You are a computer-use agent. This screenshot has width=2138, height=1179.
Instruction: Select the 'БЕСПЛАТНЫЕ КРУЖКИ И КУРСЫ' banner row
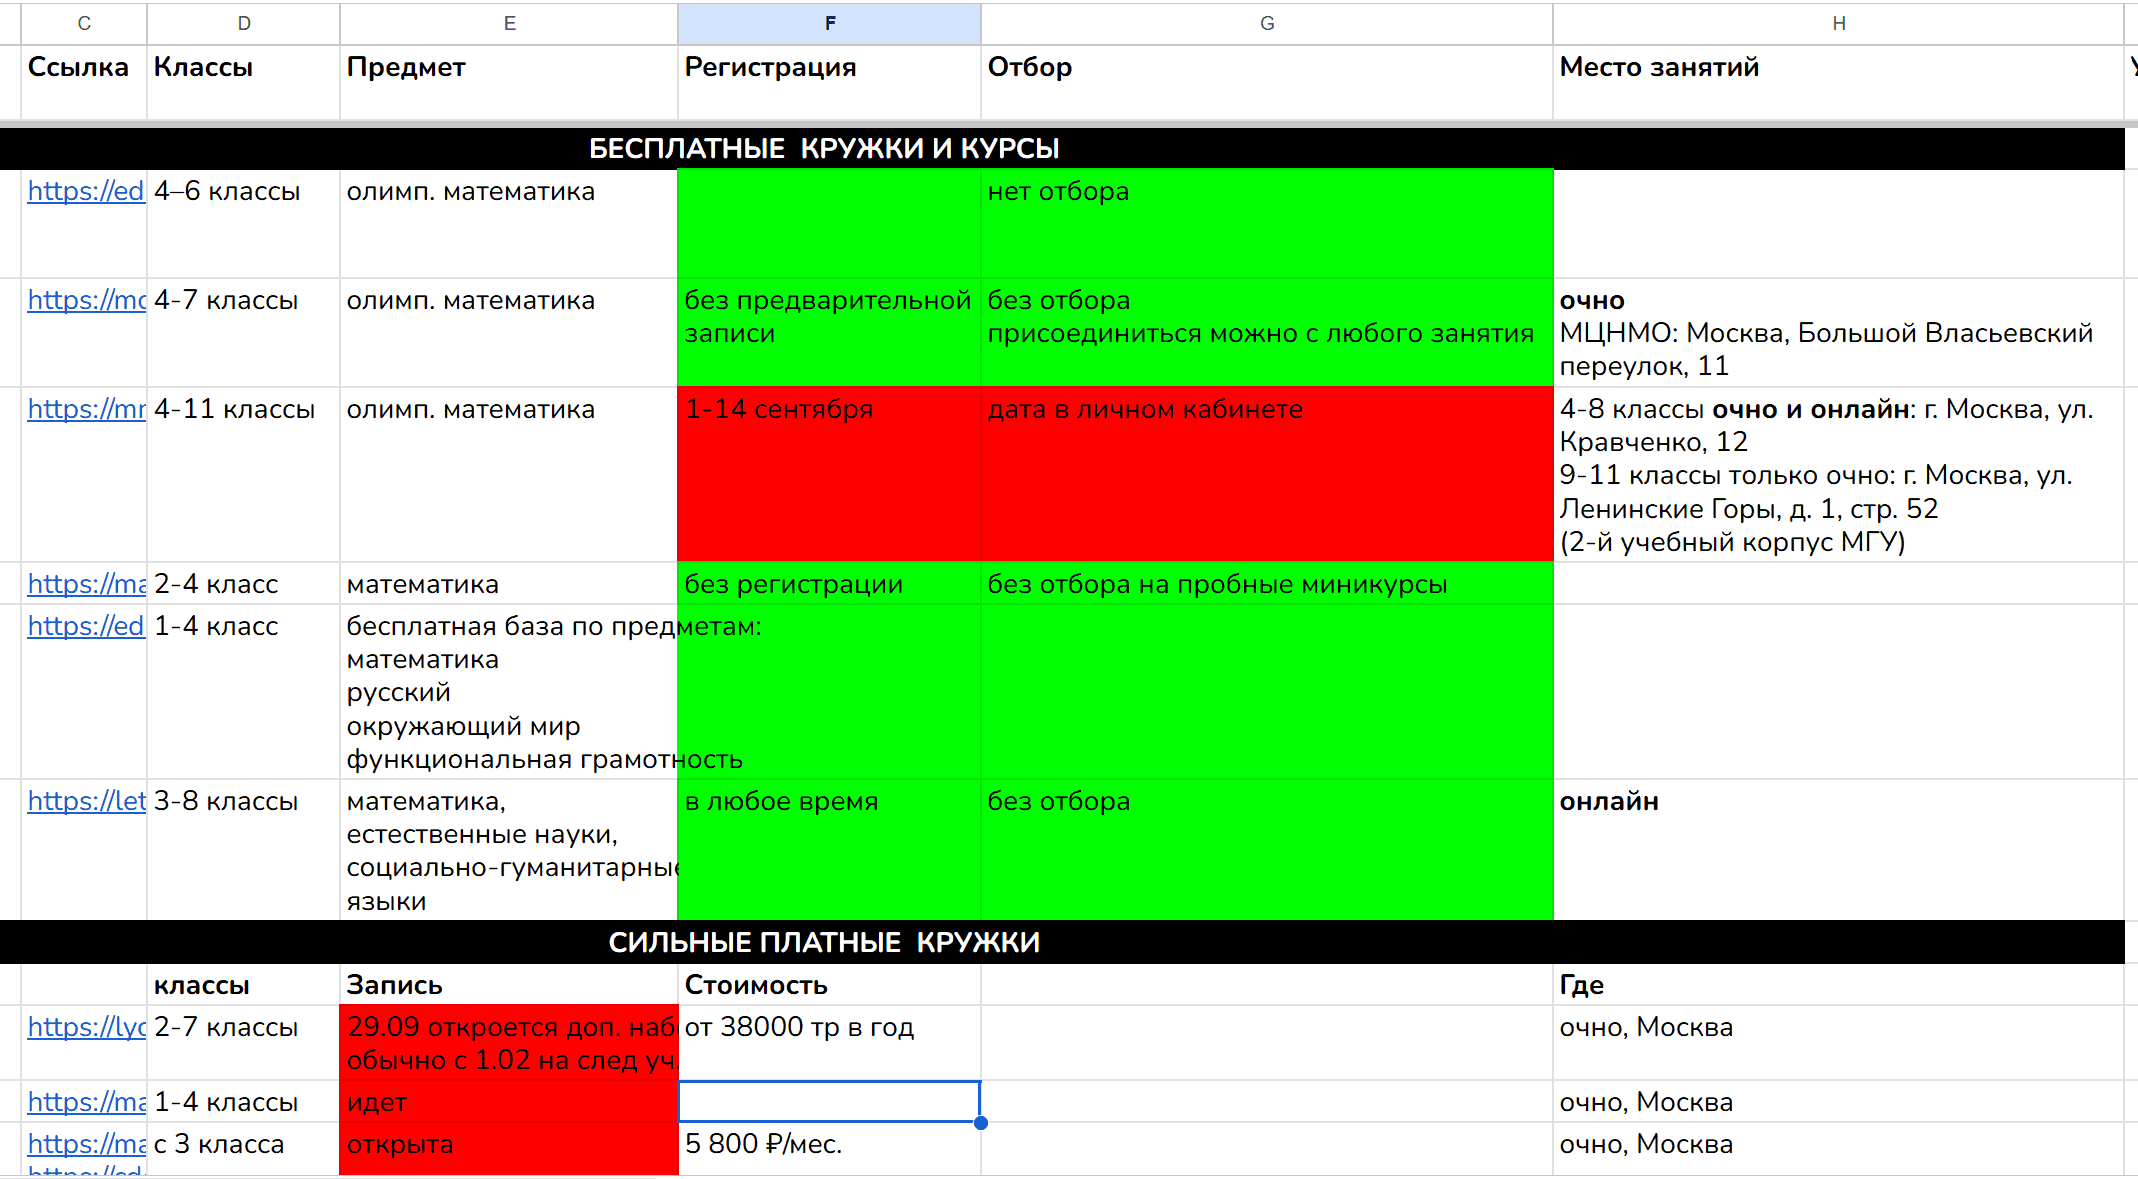point(1062,148)
